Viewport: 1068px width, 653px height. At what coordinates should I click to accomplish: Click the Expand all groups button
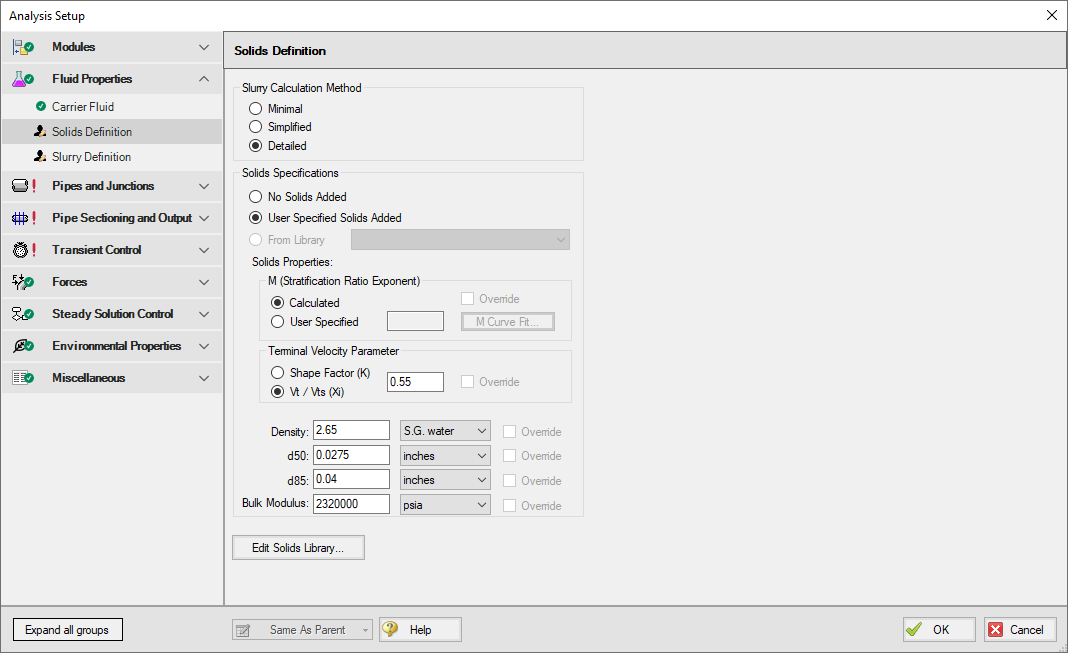pos(67,629)
